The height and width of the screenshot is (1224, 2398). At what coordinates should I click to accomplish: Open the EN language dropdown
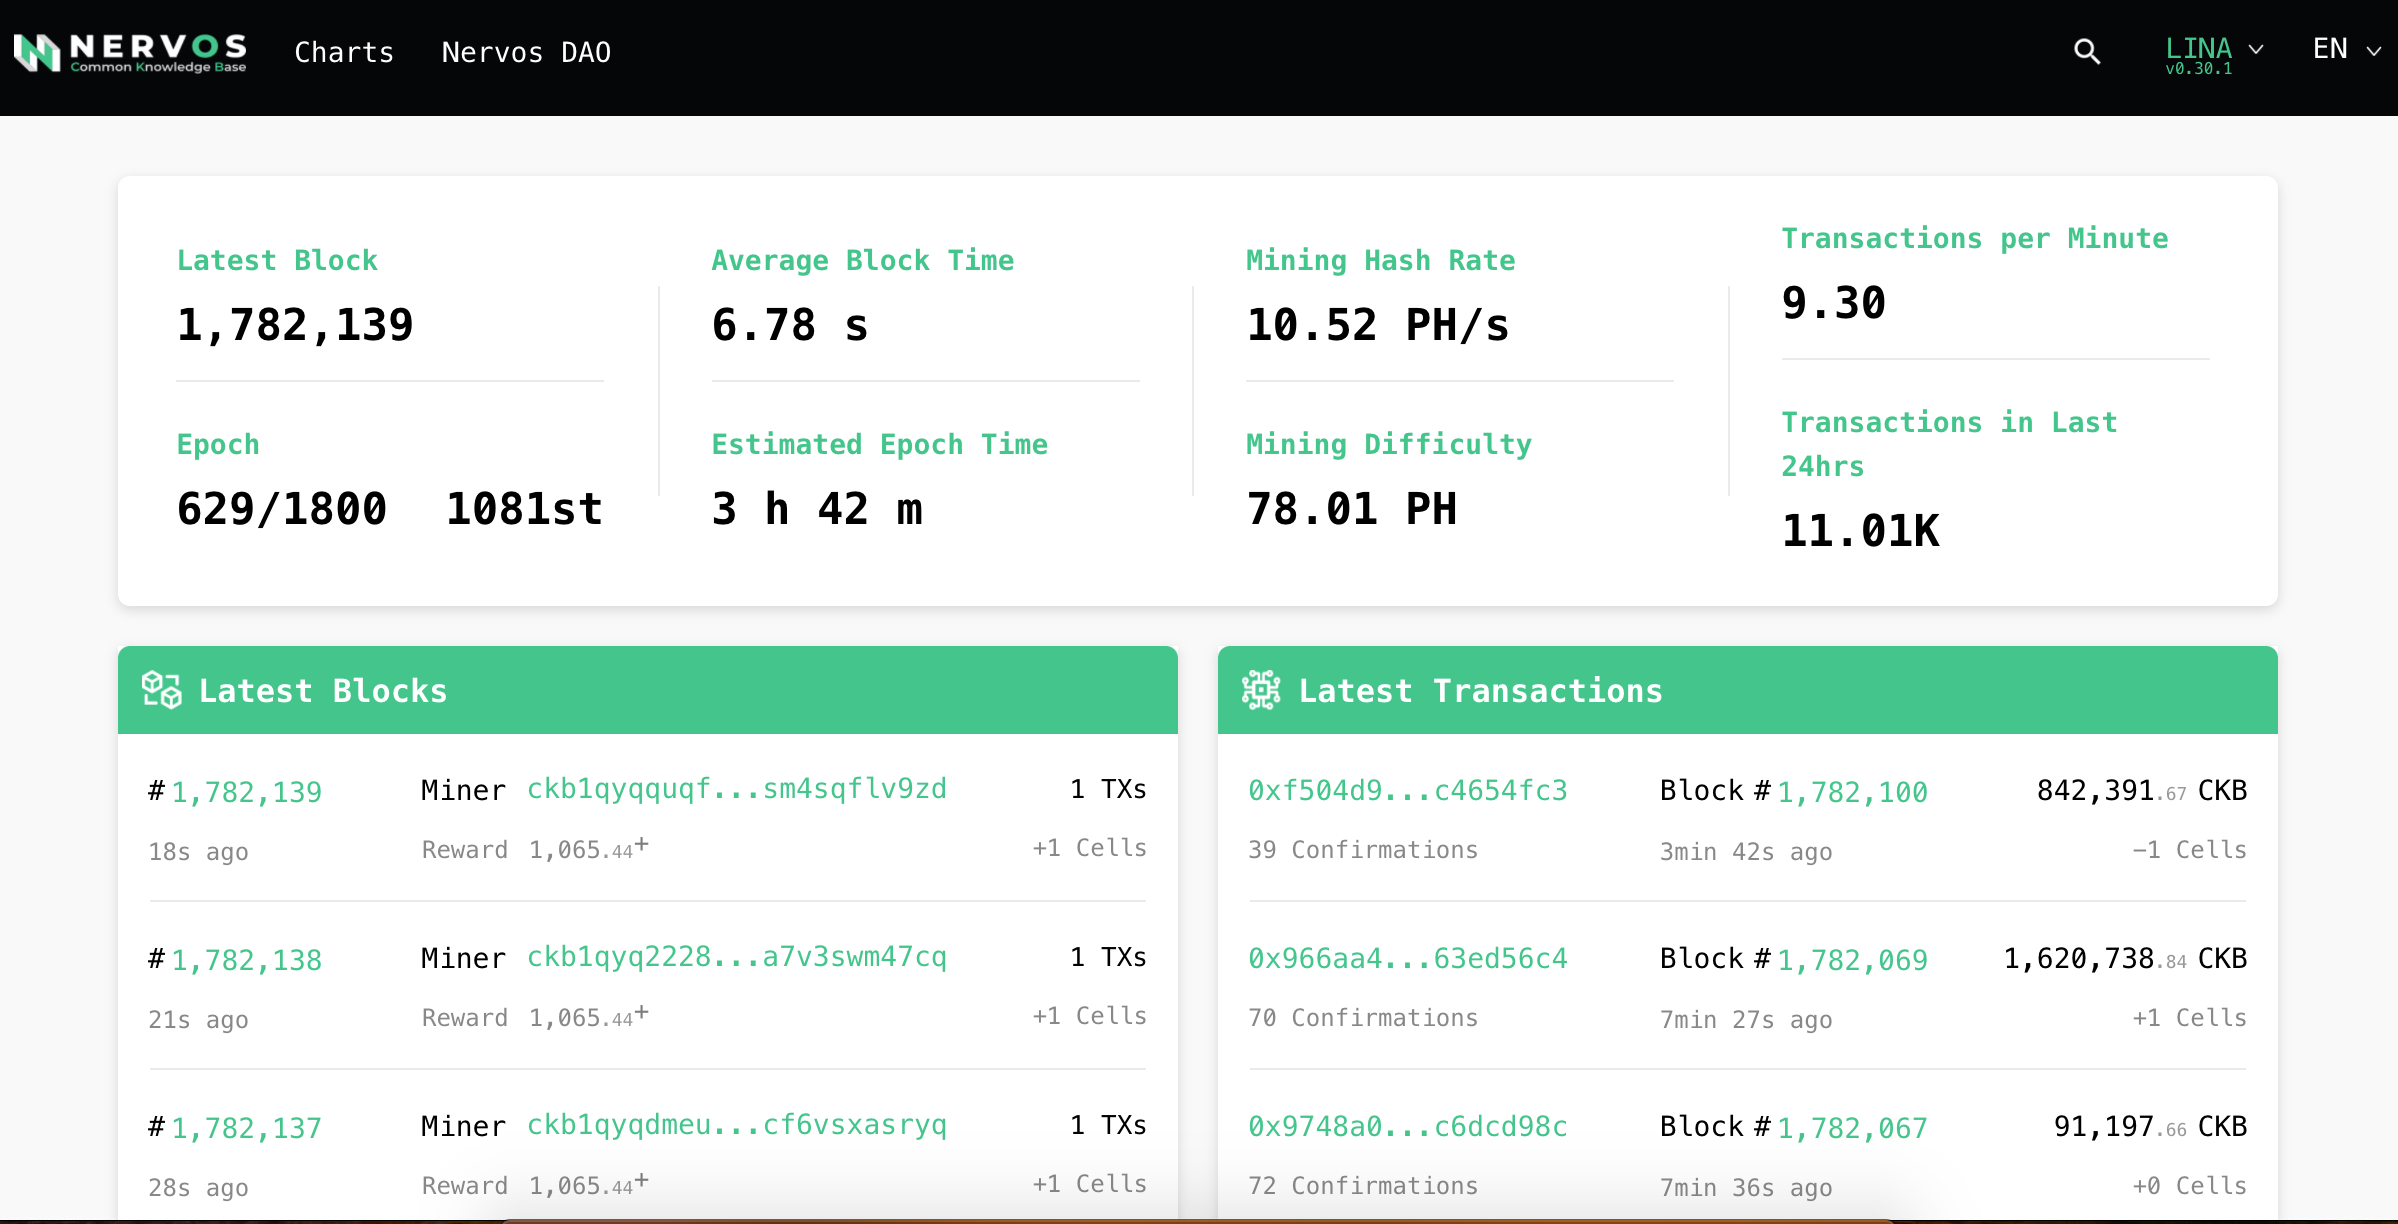click(2330, 49)
